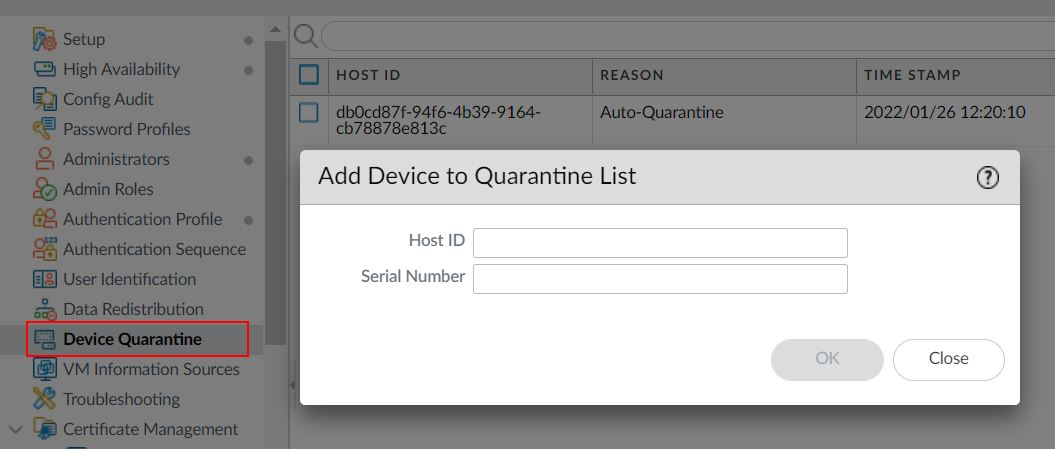This screenshot has width=1055, height=449.
Task: Collapse the Certificate Management tree node
Action: [15, 429]
